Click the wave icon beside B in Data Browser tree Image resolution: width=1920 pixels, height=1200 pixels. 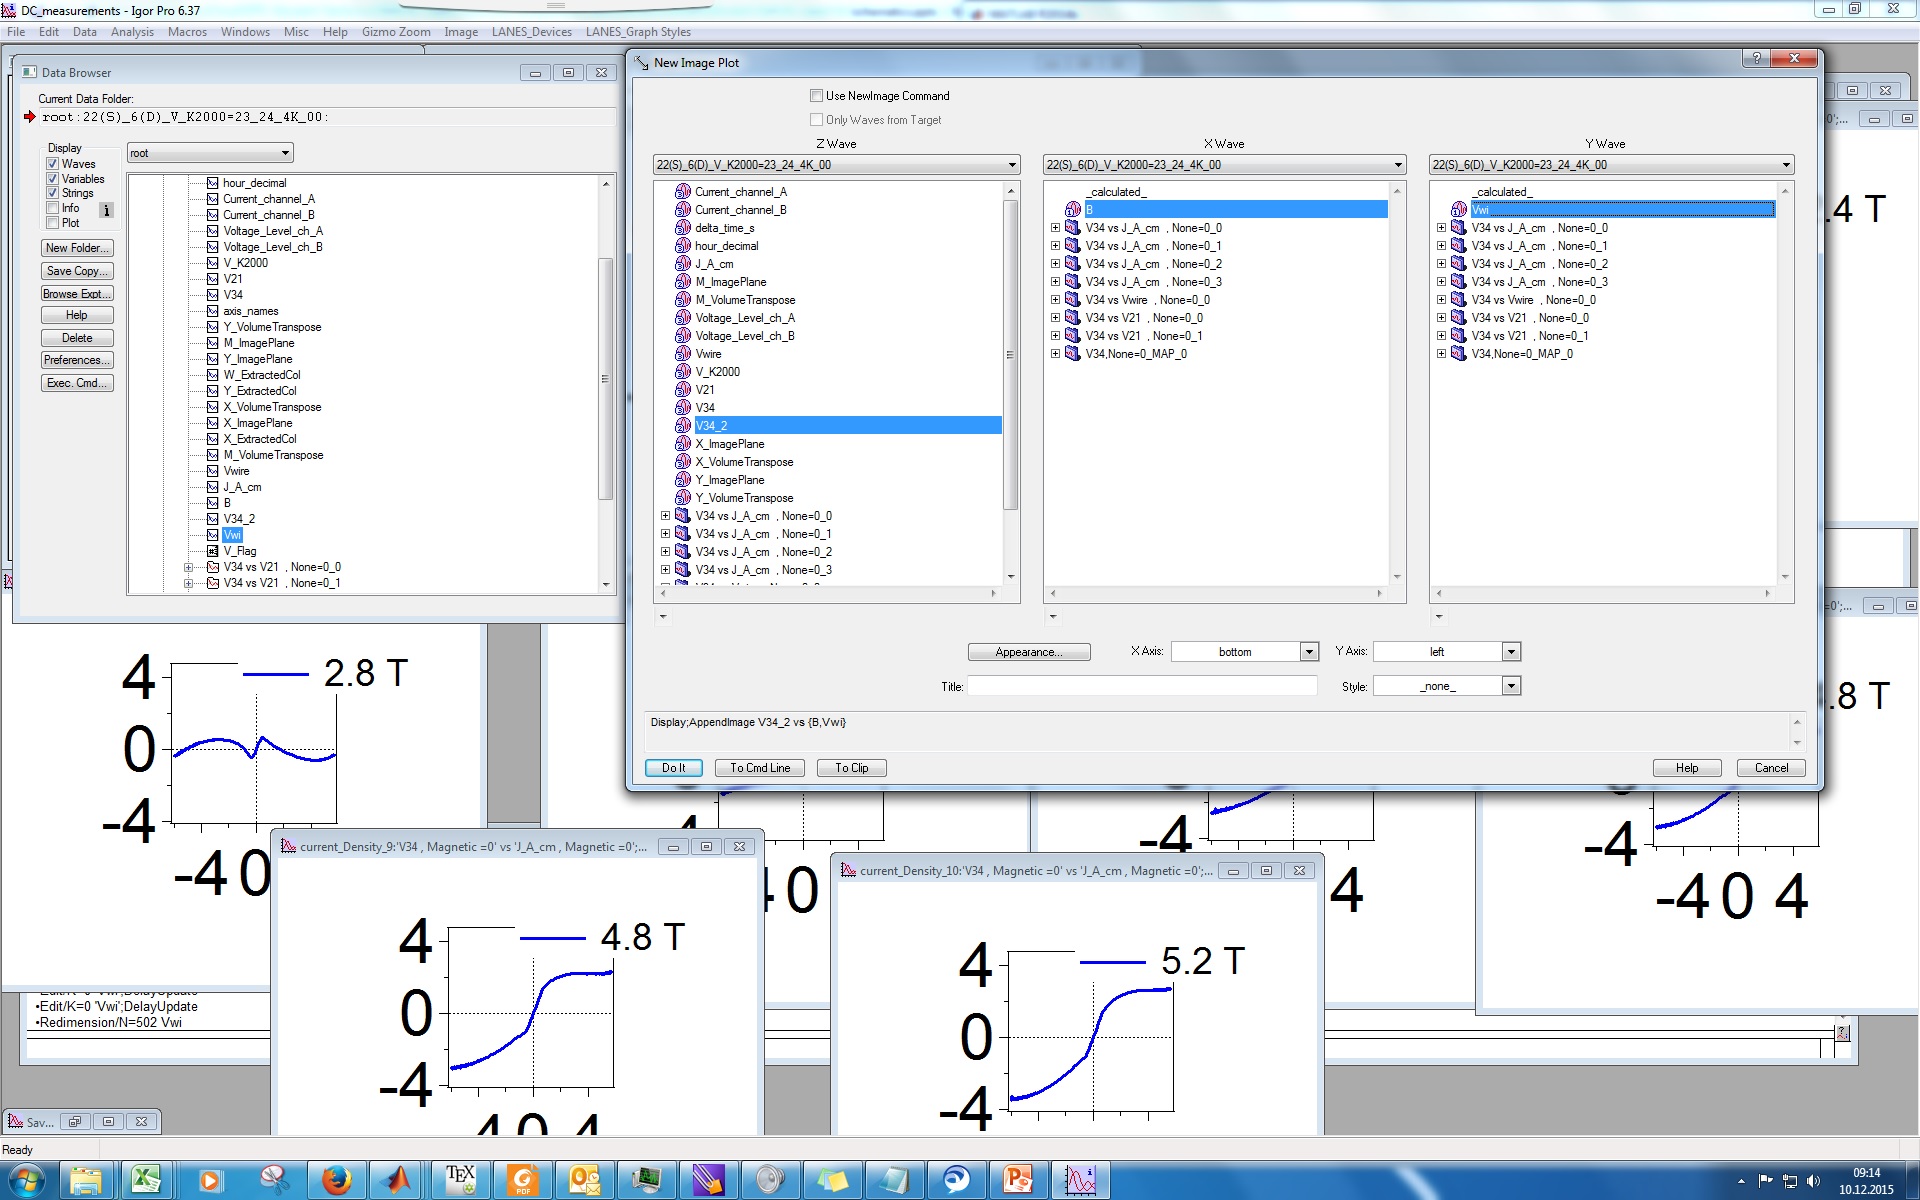[x=213, y=503]
